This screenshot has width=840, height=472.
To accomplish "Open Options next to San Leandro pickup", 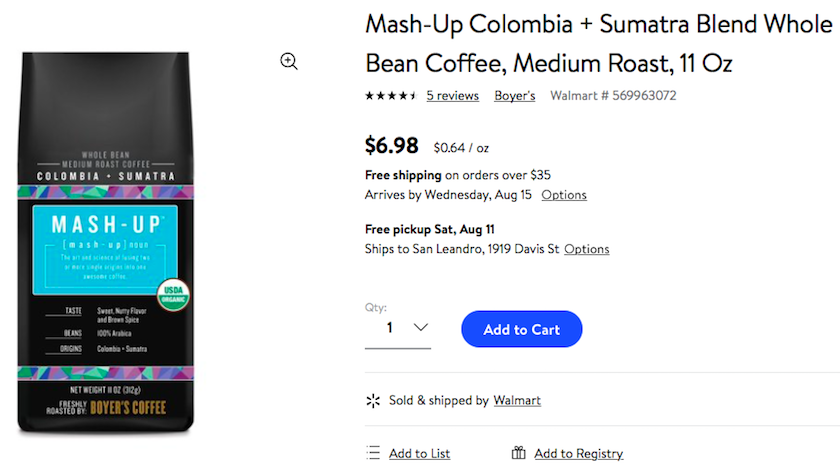I will 586,249.
